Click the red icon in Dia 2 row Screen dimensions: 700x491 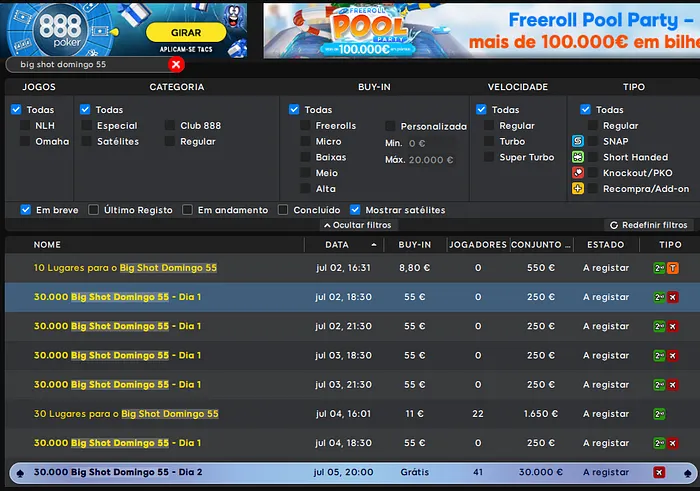[659, 472]
